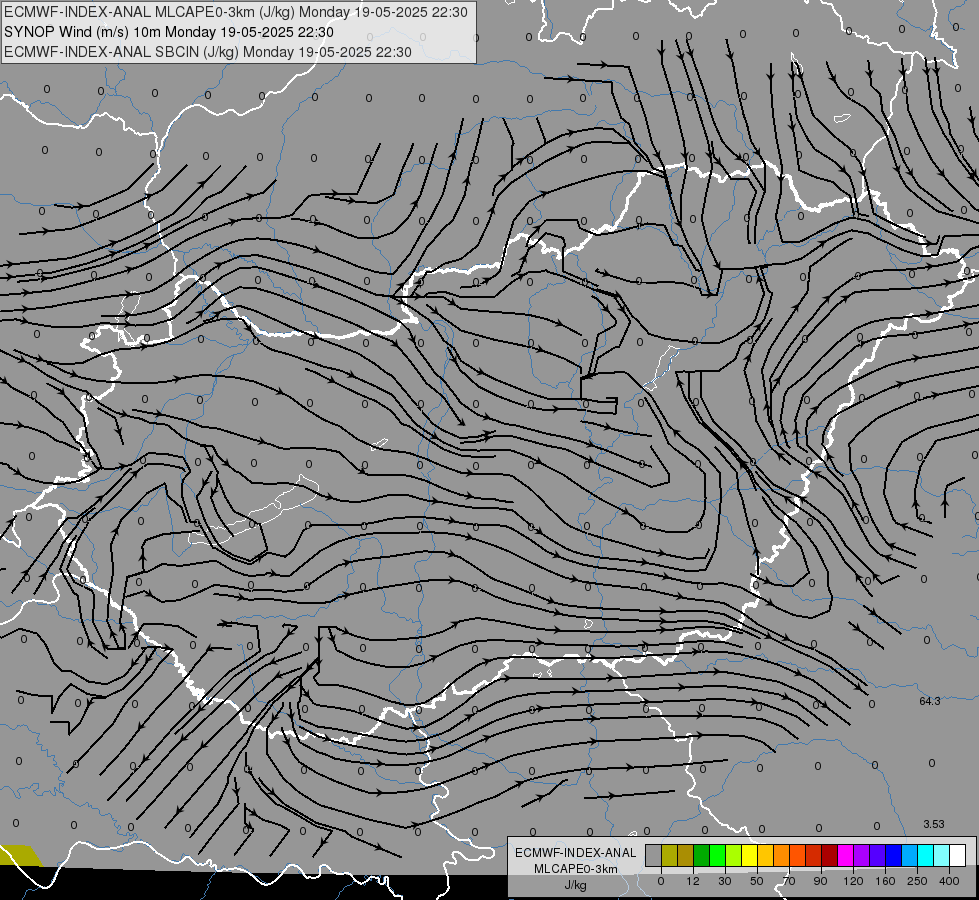This screenshot has height=900, width=979.
Task: Click the legend scale label 120
Action: [853, 881]
